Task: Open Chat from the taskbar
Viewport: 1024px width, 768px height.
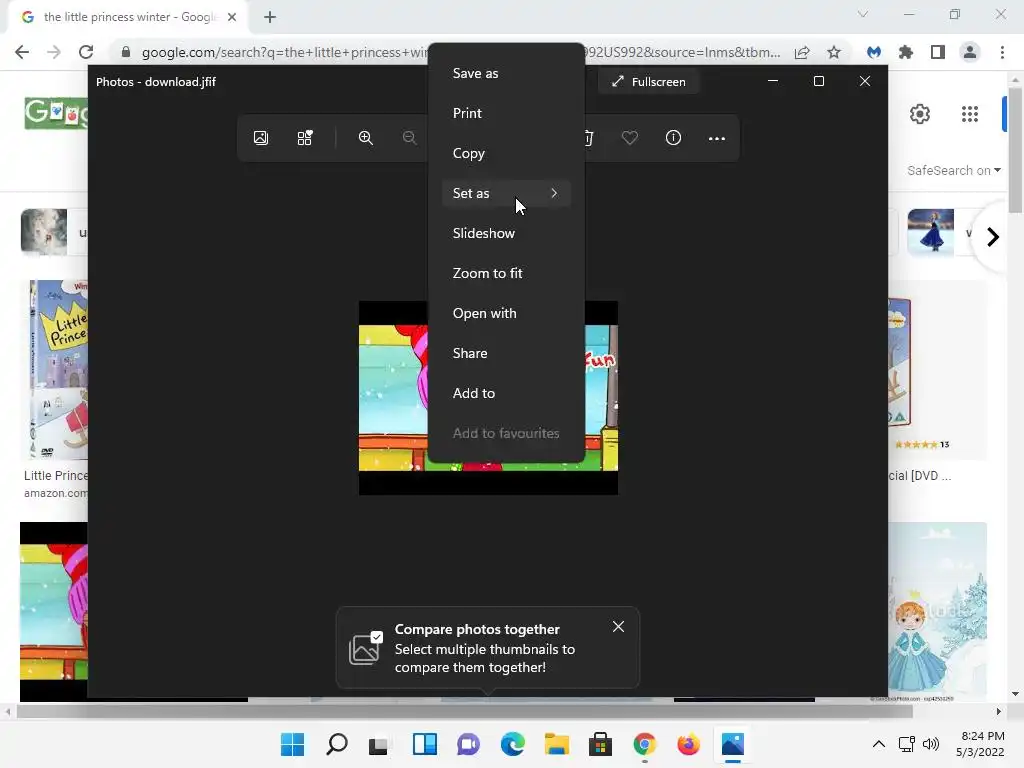Action: point(468,744)
